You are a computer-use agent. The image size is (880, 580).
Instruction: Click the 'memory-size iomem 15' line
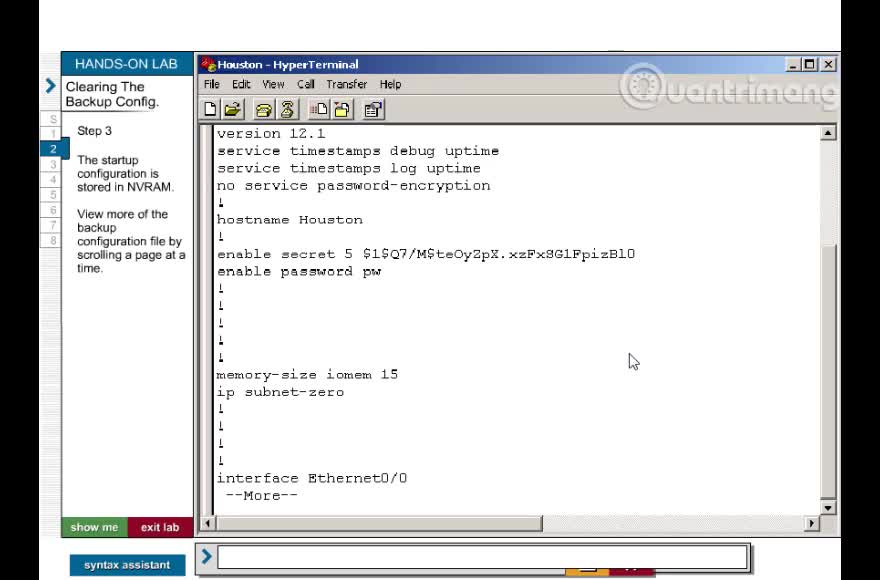(x=308, y=375)
